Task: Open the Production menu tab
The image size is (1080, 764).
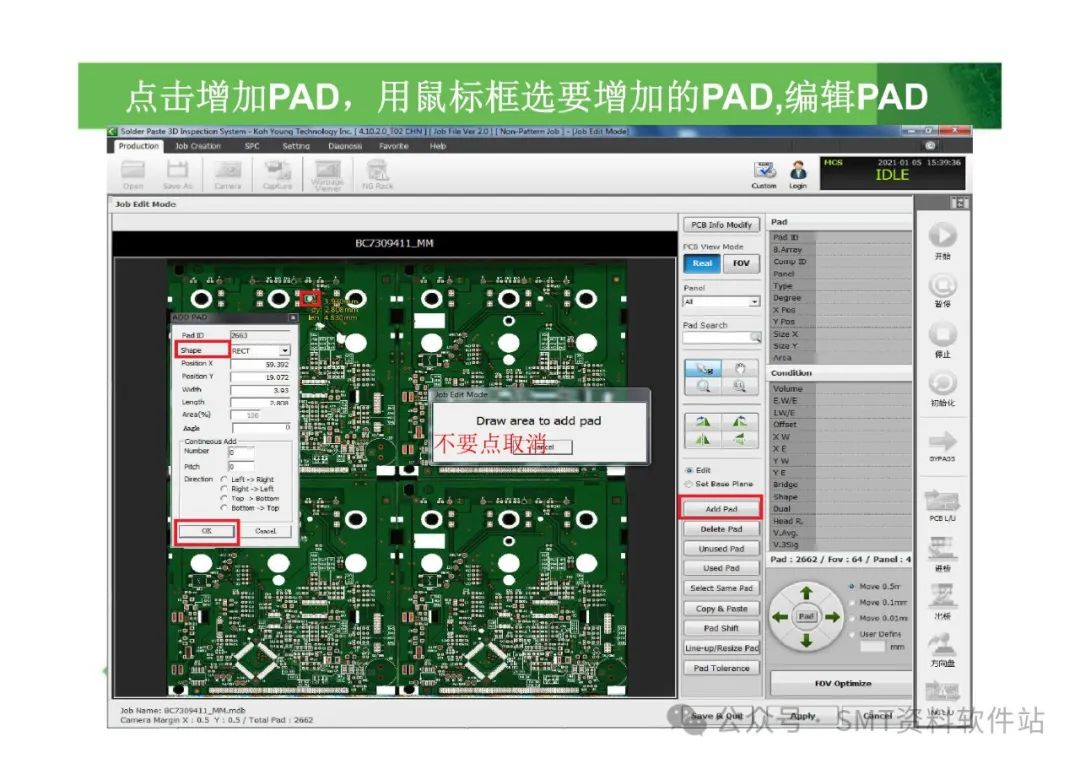Action: click(138, 146)
